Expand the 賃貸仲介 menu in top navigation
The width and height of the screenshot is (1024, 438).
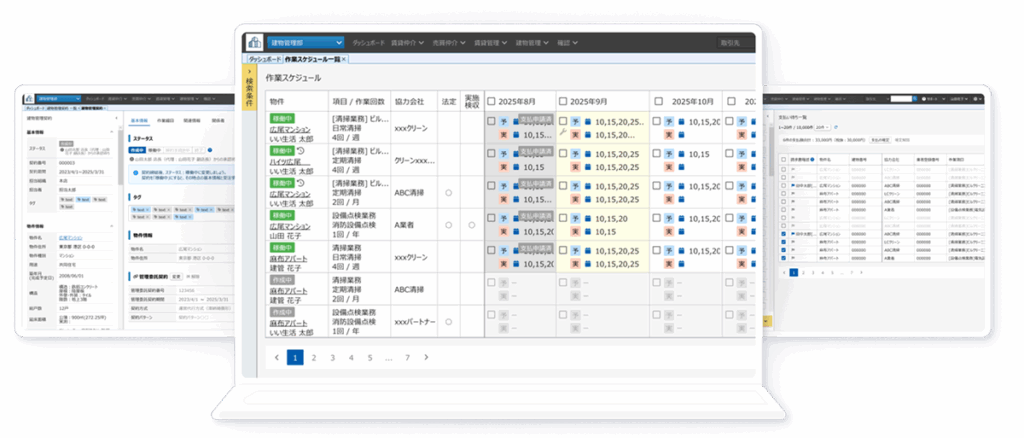(x=409, y=43)
